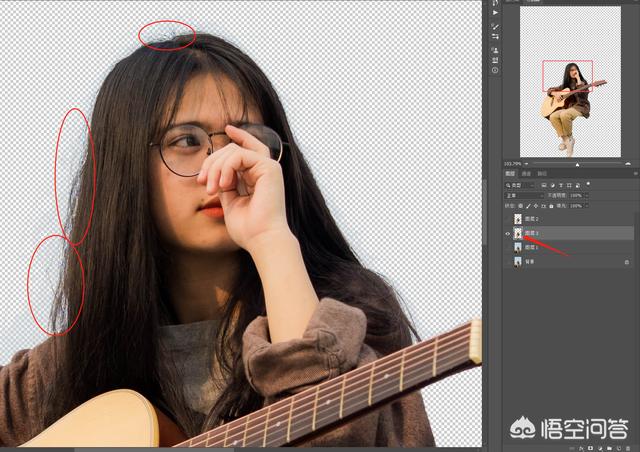Open the blend mode 正常 dropdown
This screenshot has height=452, width=640.
pos(524,196)
